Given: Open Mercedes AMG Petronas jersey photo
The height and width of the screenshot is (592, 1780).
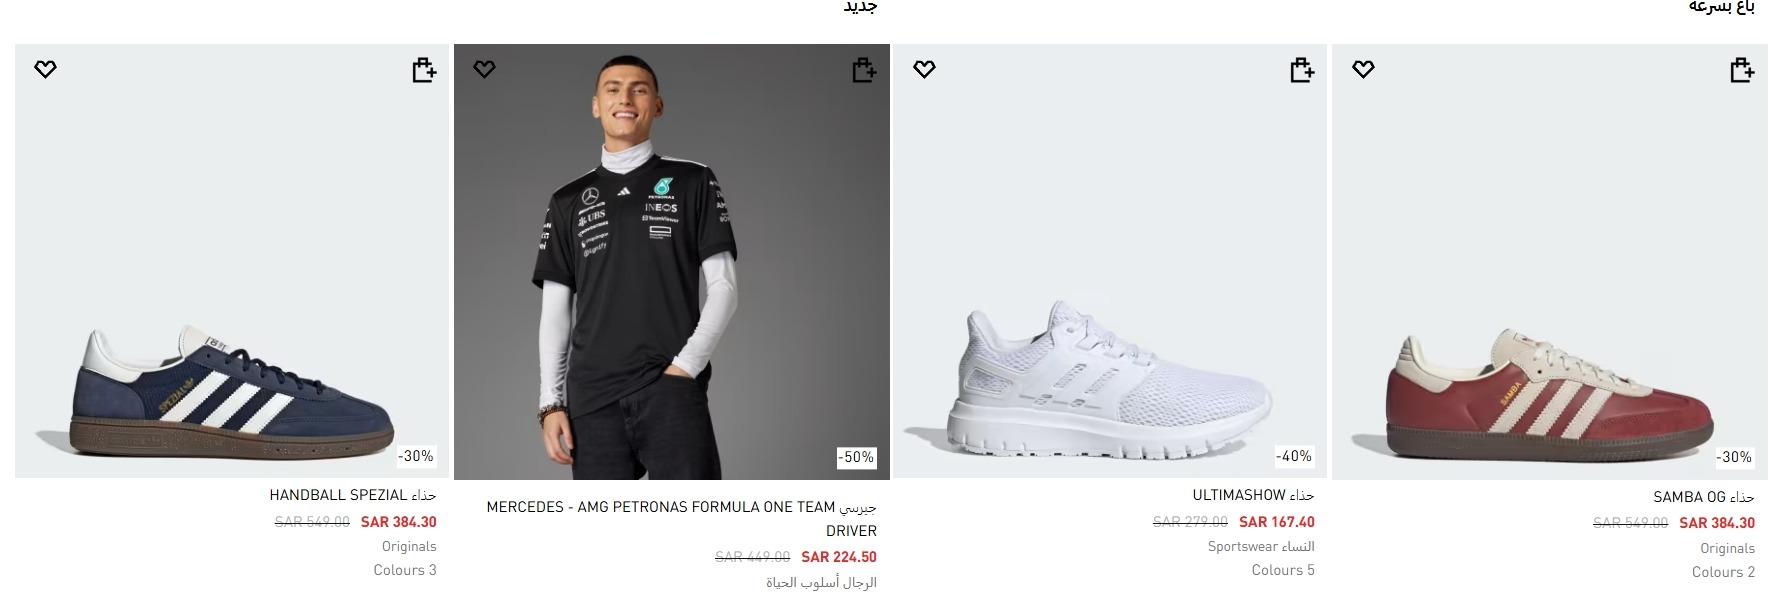Looking at the screenshot, I should [x=671, y=260].
